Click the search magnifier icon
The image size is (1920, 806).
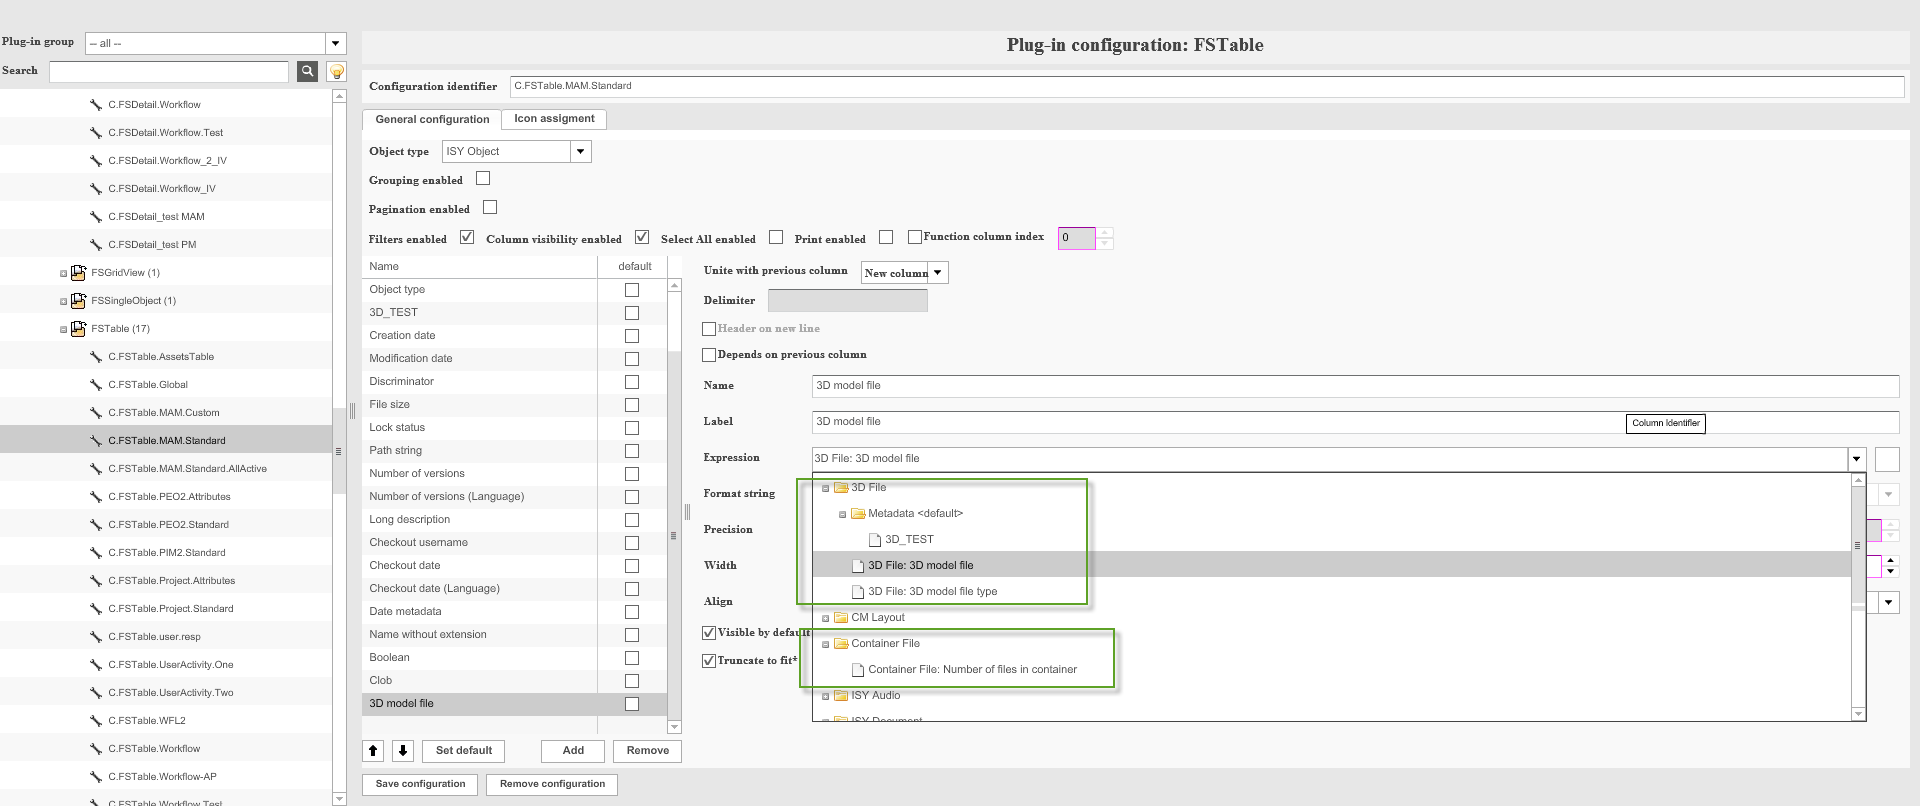pyautogui.click(x=307, y=71)
